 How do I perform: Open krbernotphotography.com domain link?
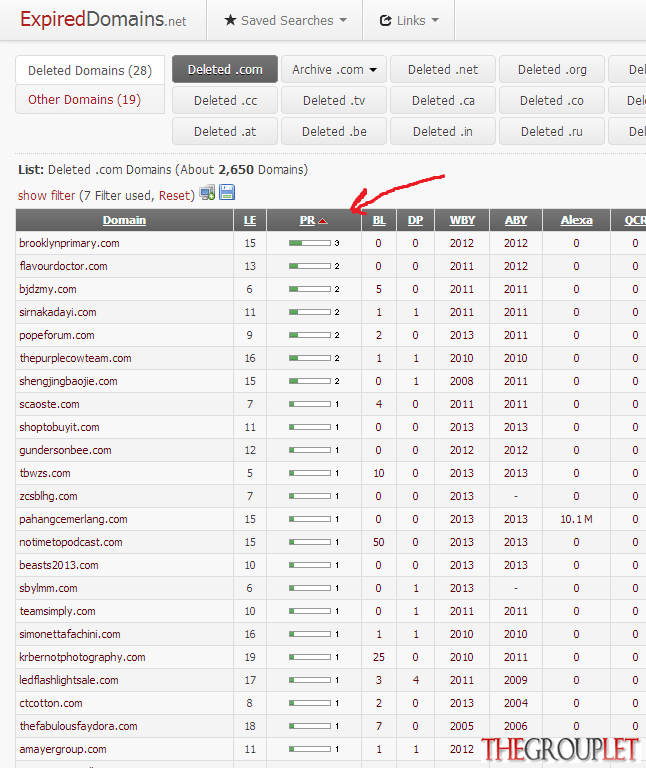82,657
